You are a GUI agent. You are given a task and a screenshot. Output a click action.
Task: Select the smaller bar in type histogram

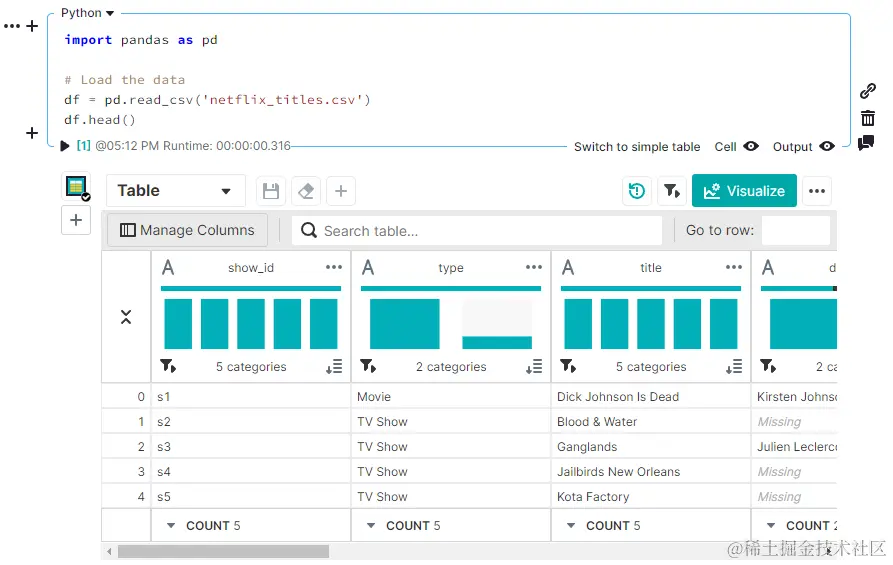click(x=497, y=342)
